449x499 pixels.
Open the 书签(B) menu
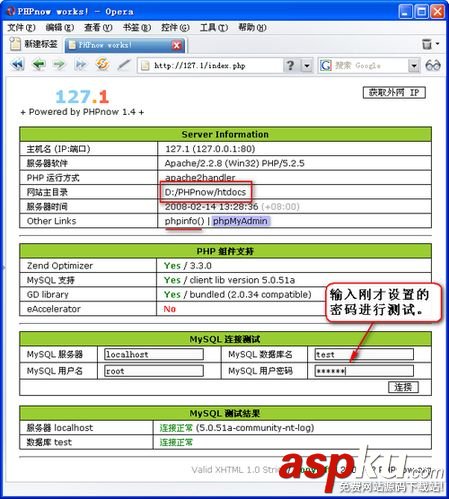click(x=137, y=28)
